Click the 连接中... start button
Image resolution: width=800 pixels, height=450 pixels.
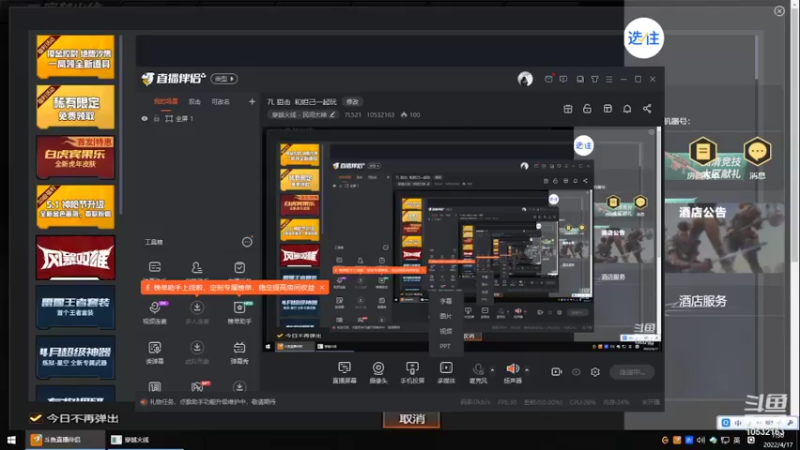click(632, 372)
